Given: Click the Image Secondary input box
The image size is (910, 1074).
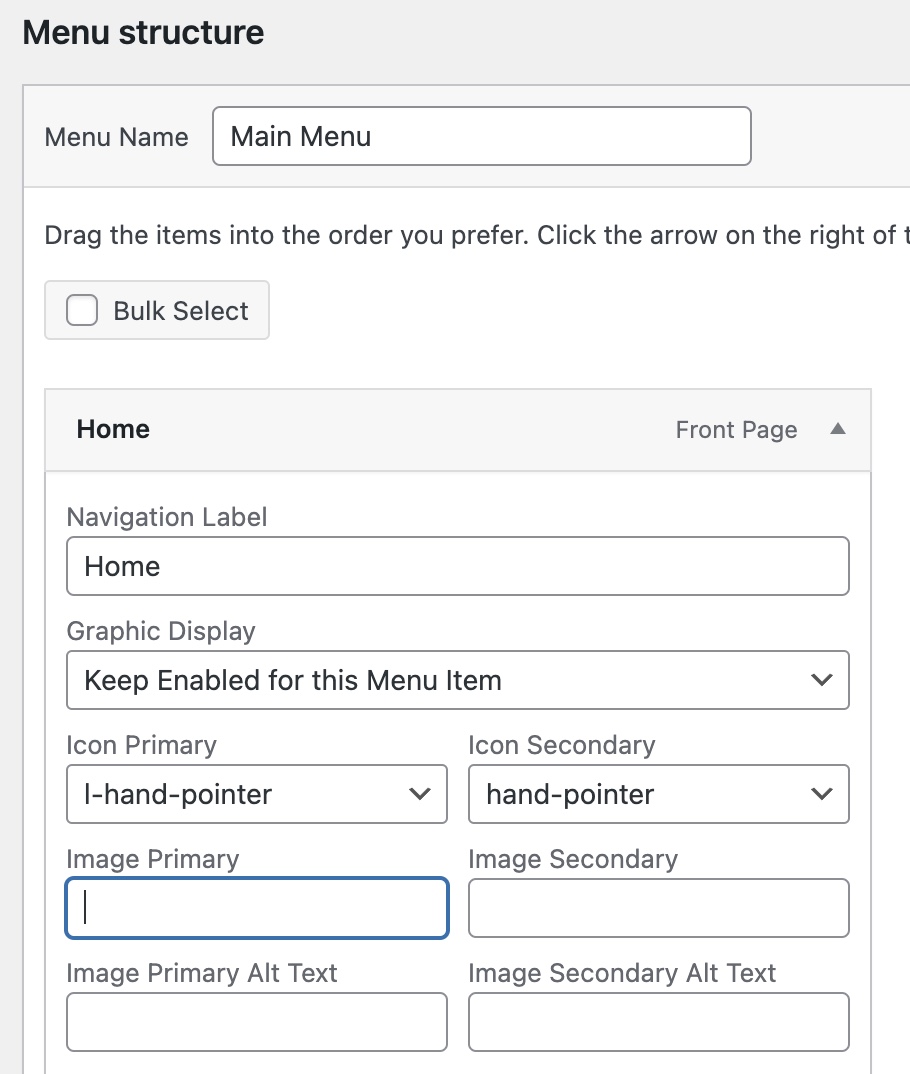Looking at the screenshot, I should [658, 908].
